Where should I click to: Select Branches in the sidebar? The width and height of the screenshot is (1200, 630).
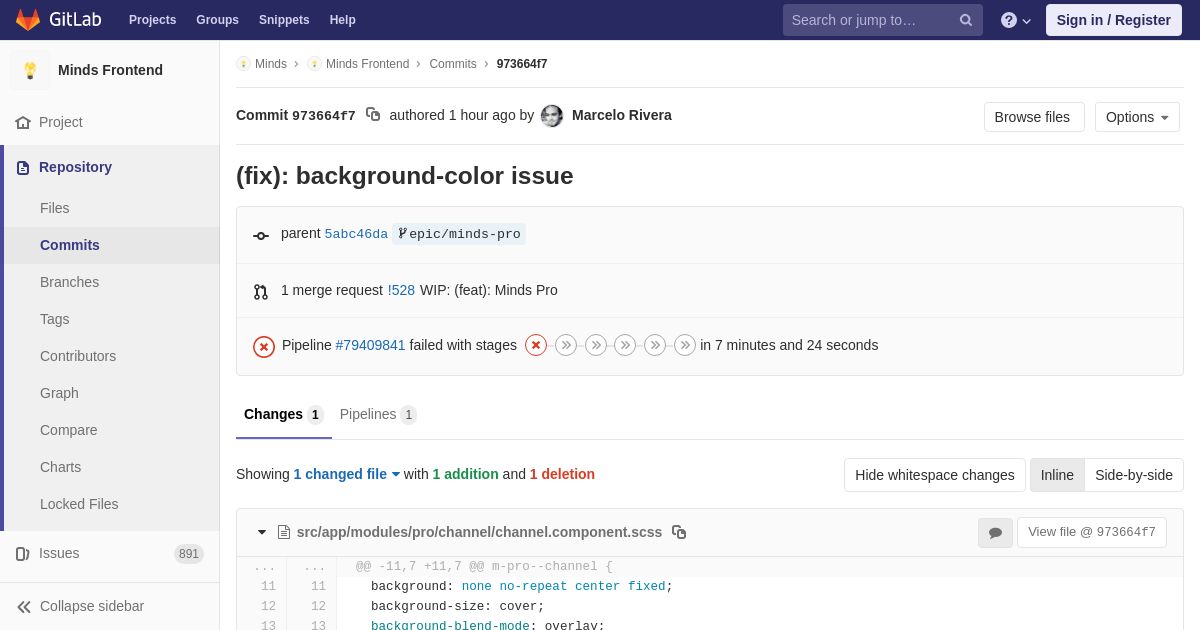coord(69,282)
